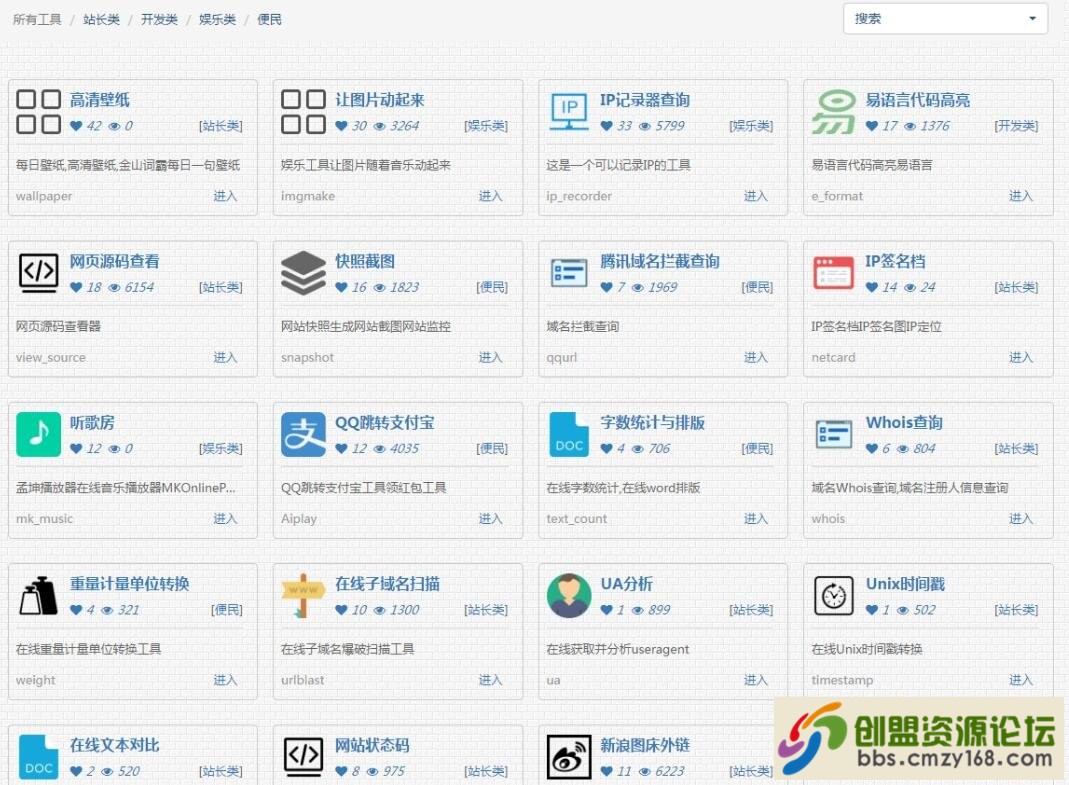Click the heart icon on UA分析
The image size is (1069, 785).
coord(606,610)
